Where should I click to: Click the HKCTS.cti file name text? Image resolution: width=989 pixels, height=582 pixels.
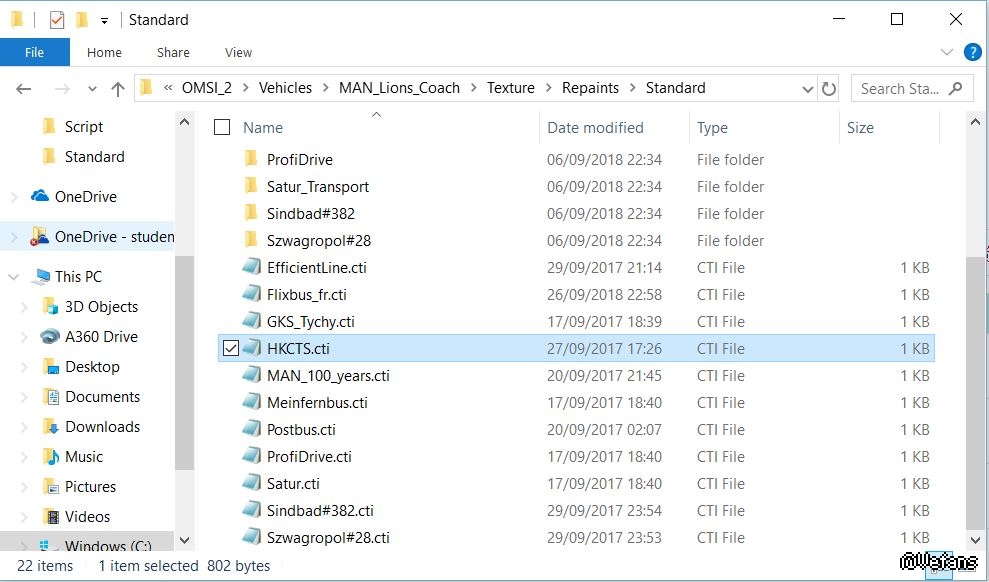pyautogui.click(x=298, y=349)
